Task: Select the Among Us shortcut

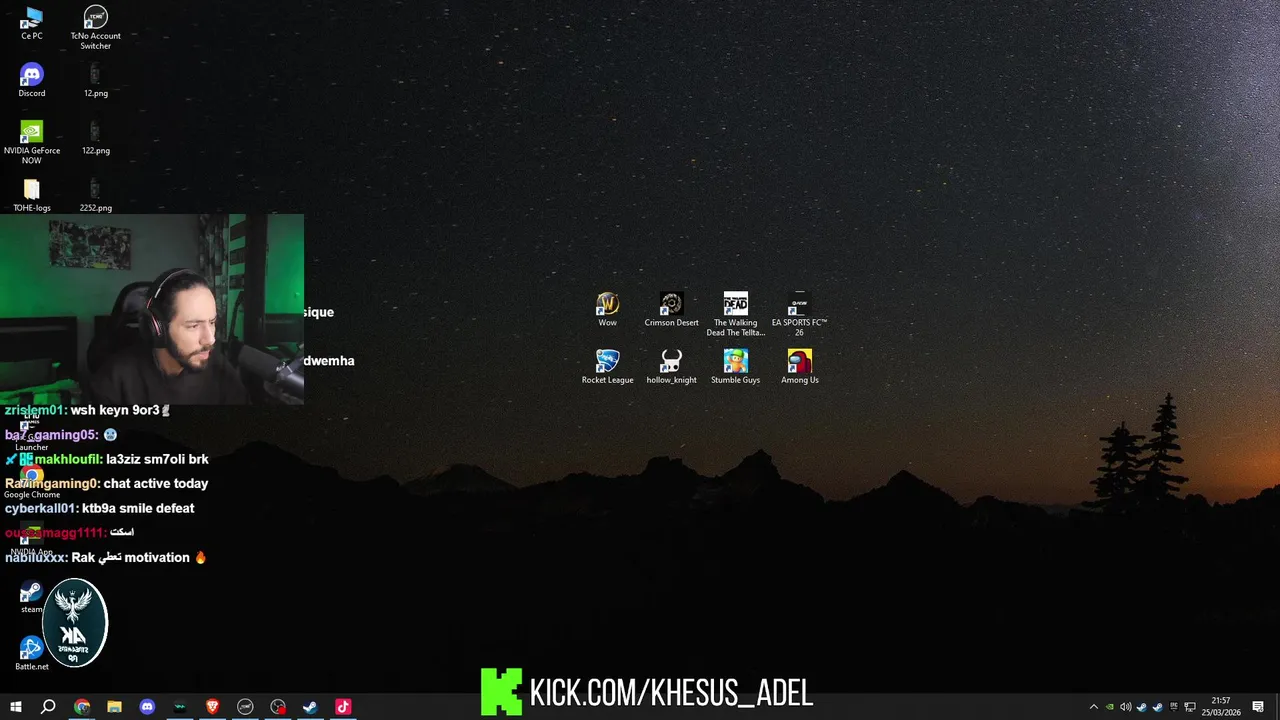Action: coord(799,367)
